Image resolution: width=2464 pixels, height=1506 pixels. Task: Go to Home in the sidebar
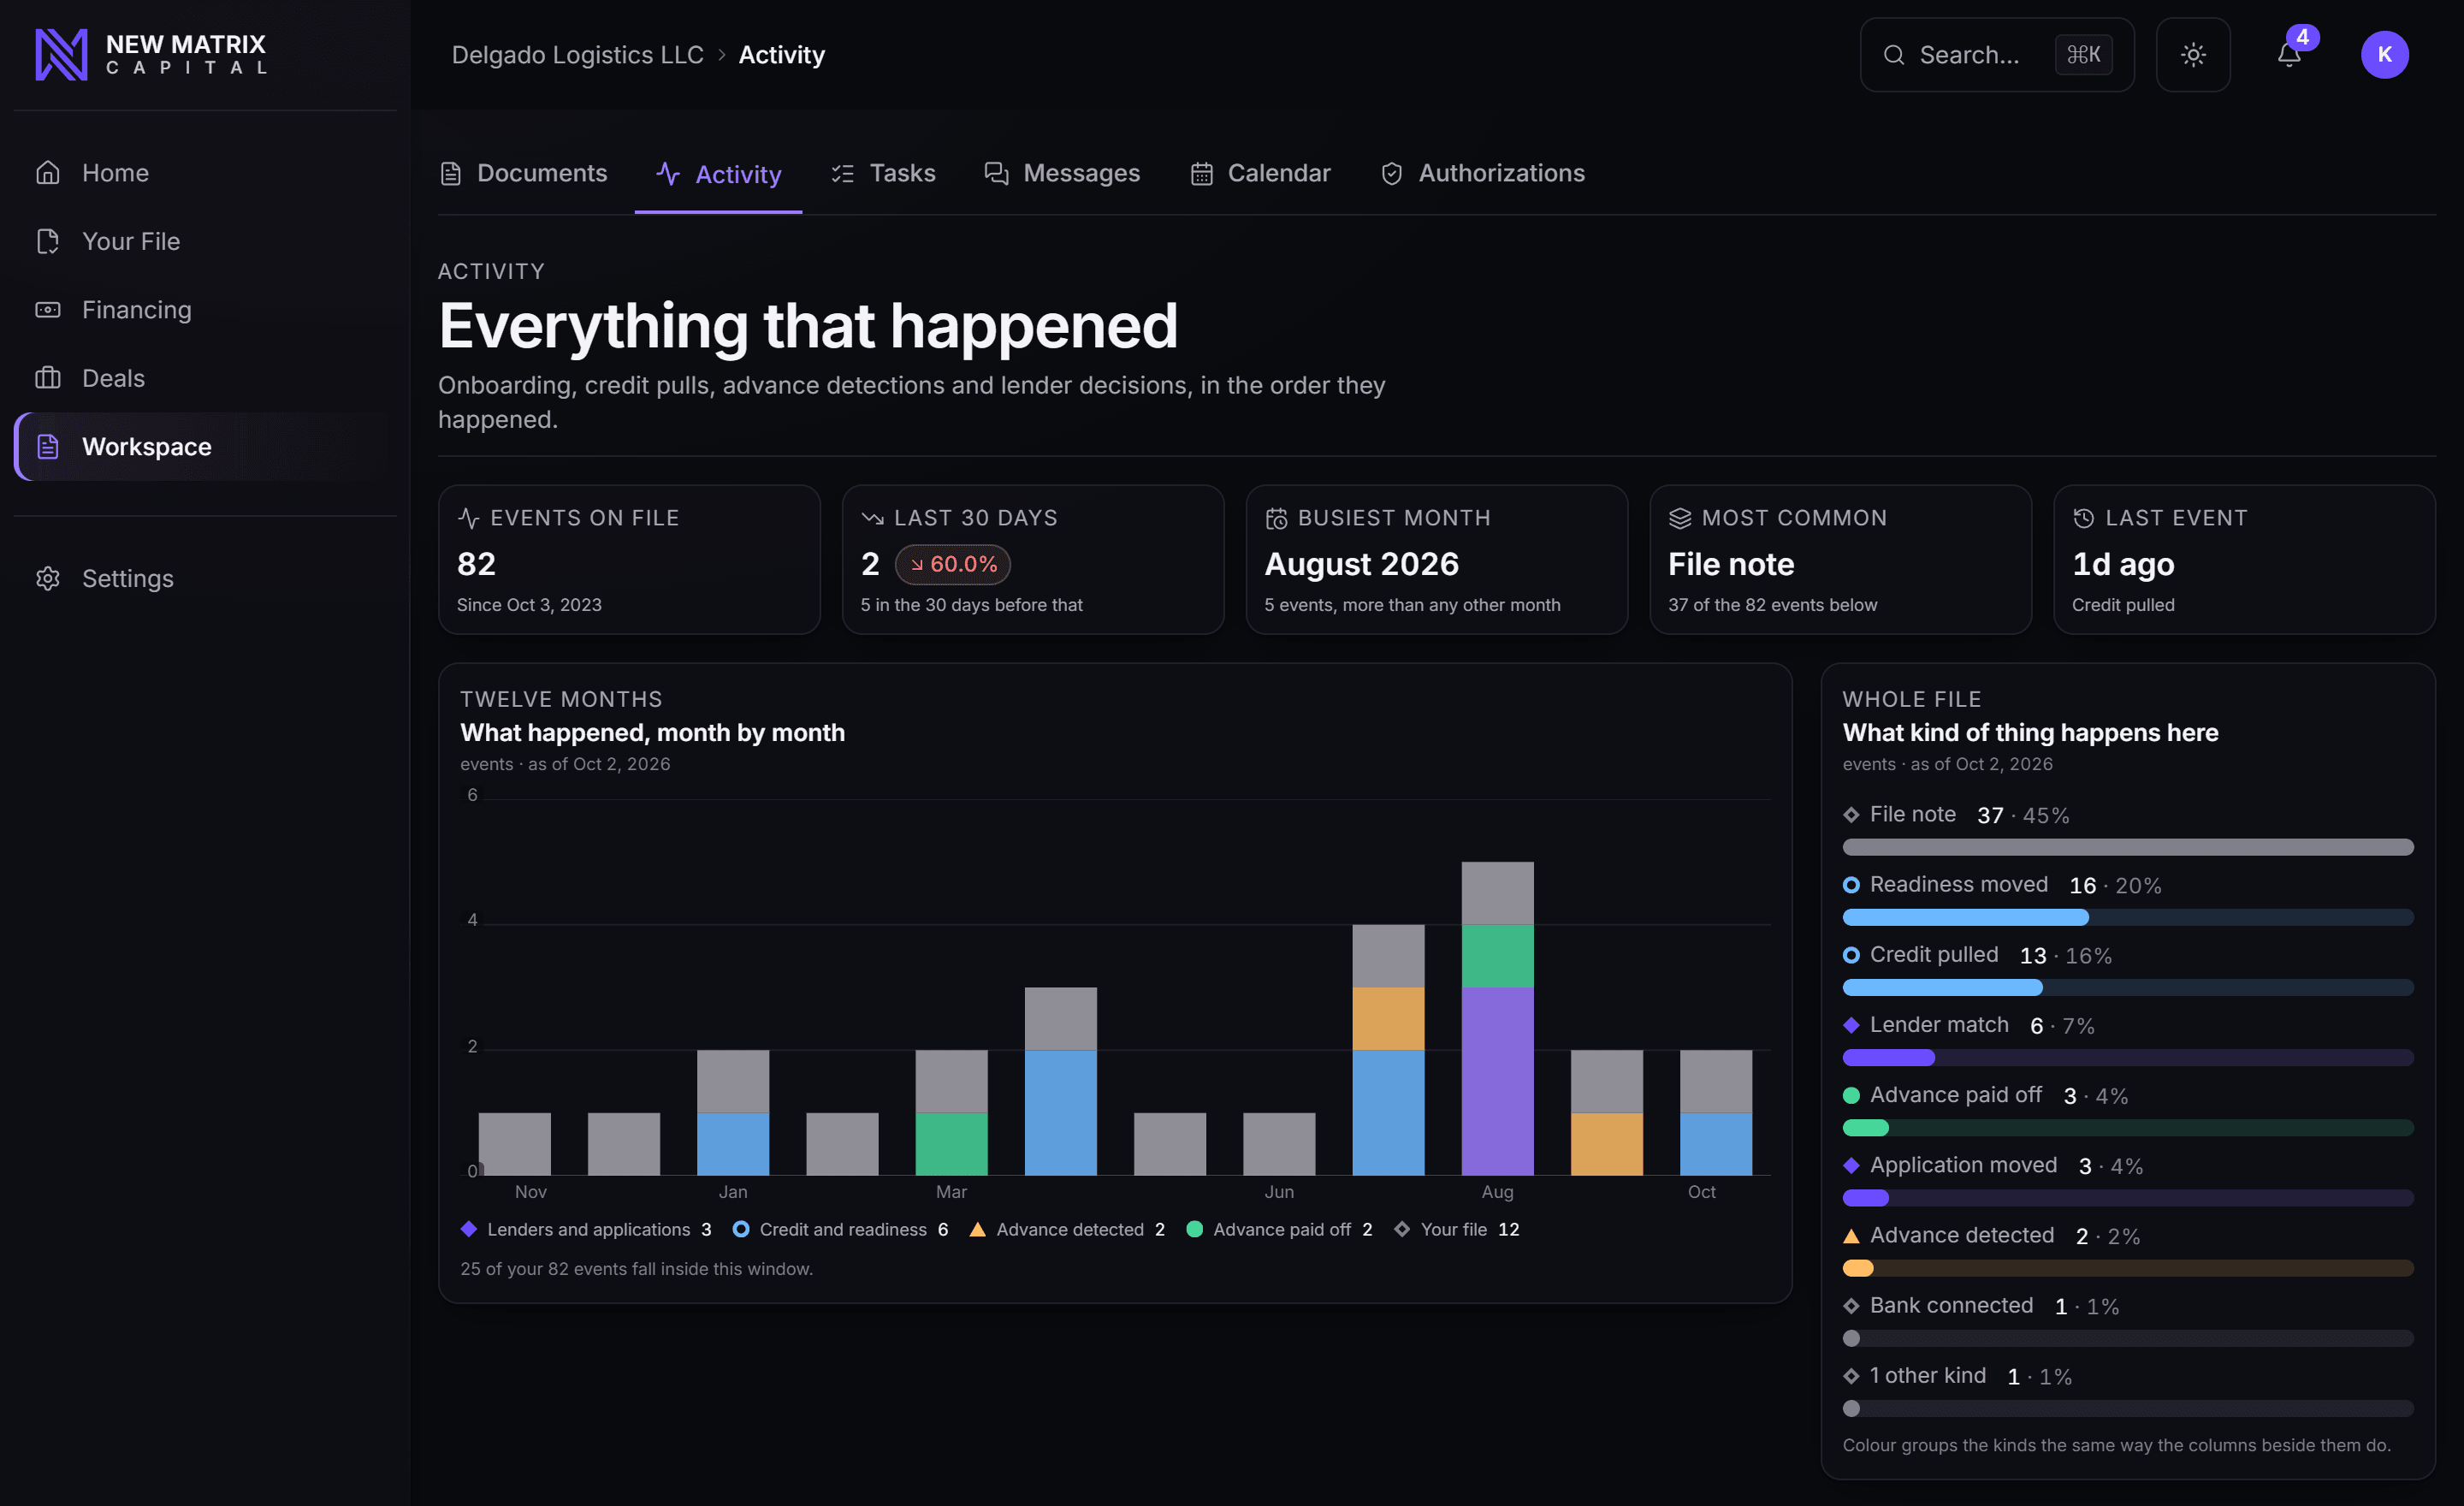point(205,173)
